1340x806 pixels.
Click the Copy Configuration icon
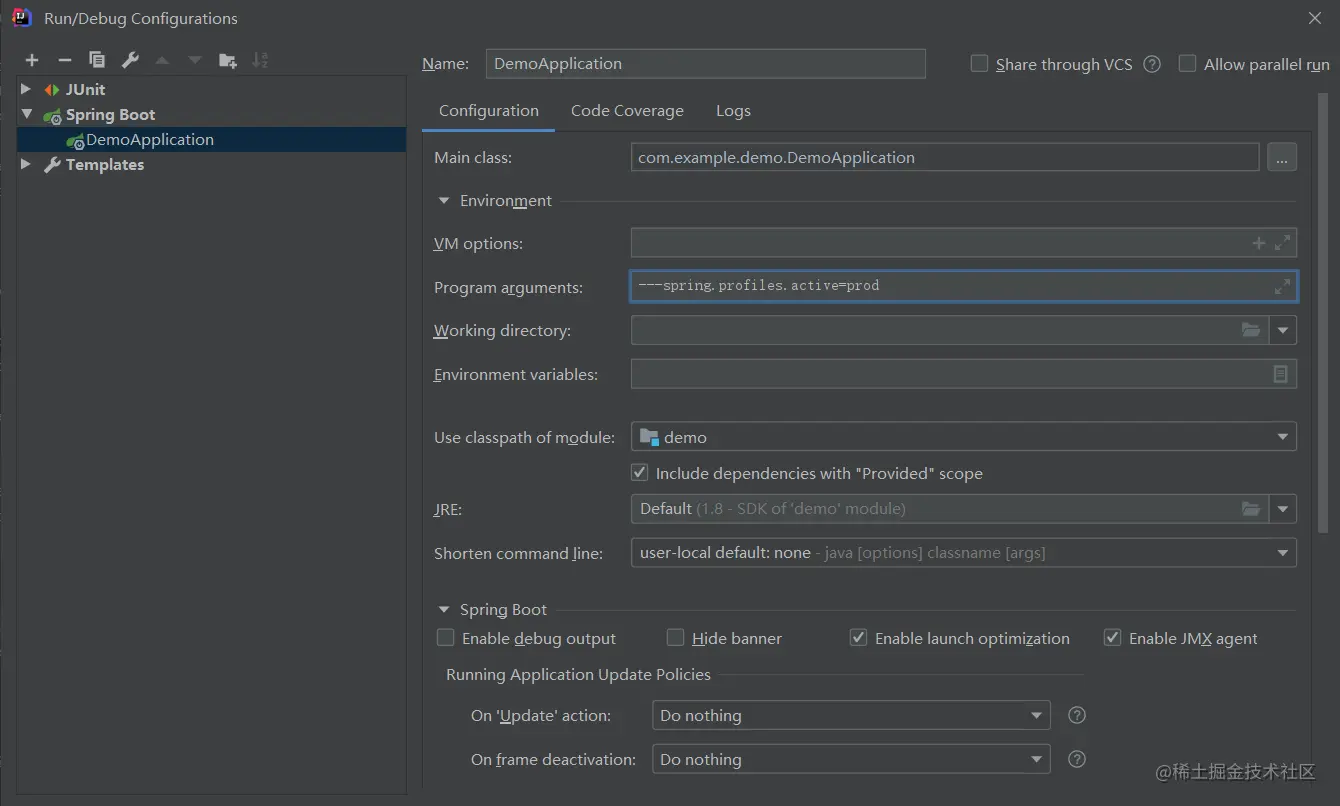point(97,60)
